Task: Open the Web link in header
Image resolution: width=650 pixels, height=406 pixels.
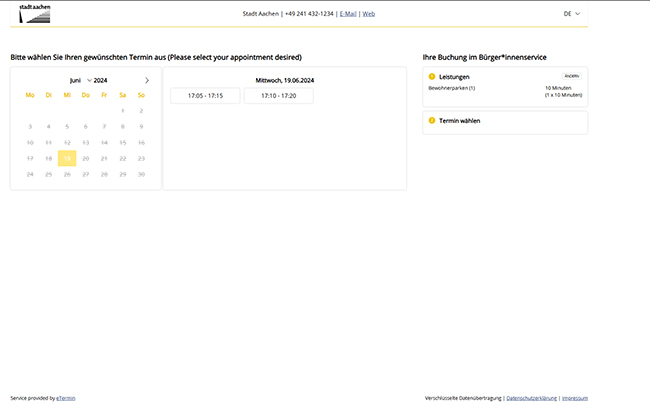Action: tap(369, 14)
